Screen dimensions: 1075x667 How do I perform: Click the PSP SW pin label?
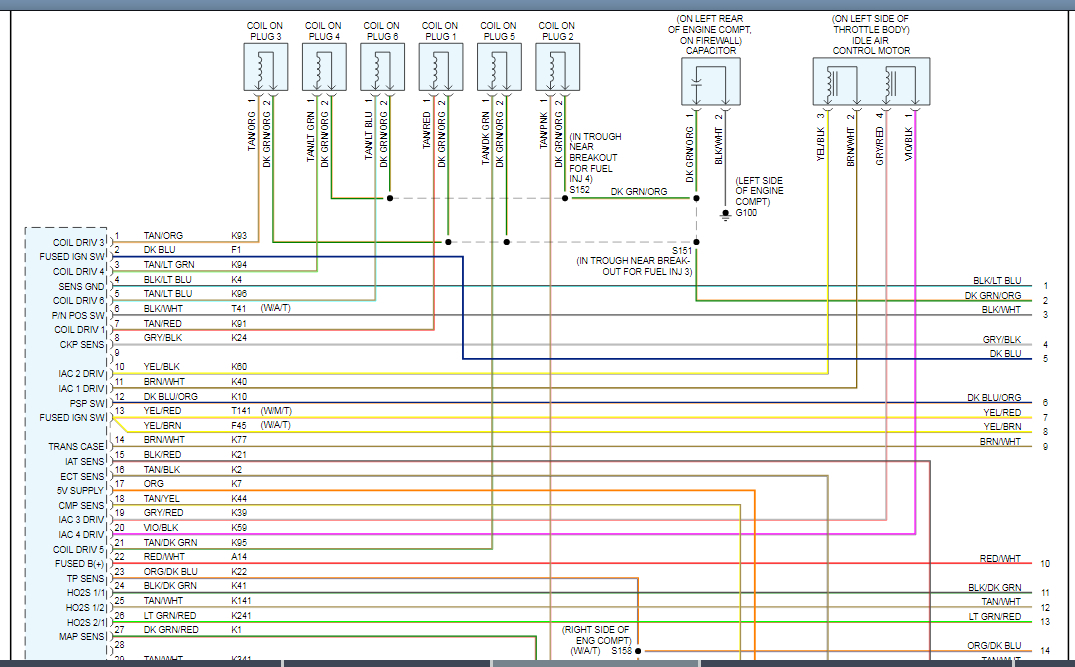click(87, 403)
